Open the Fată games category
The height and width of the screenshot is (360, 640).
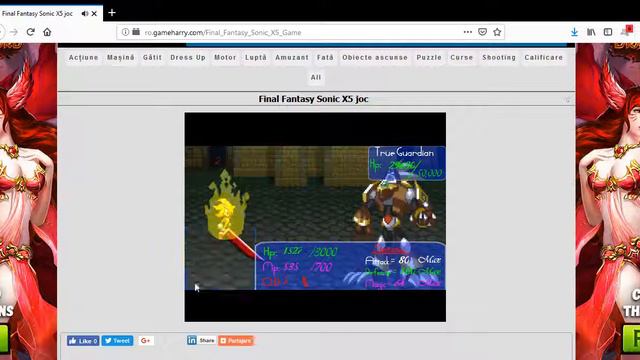[x=325, y=58]
